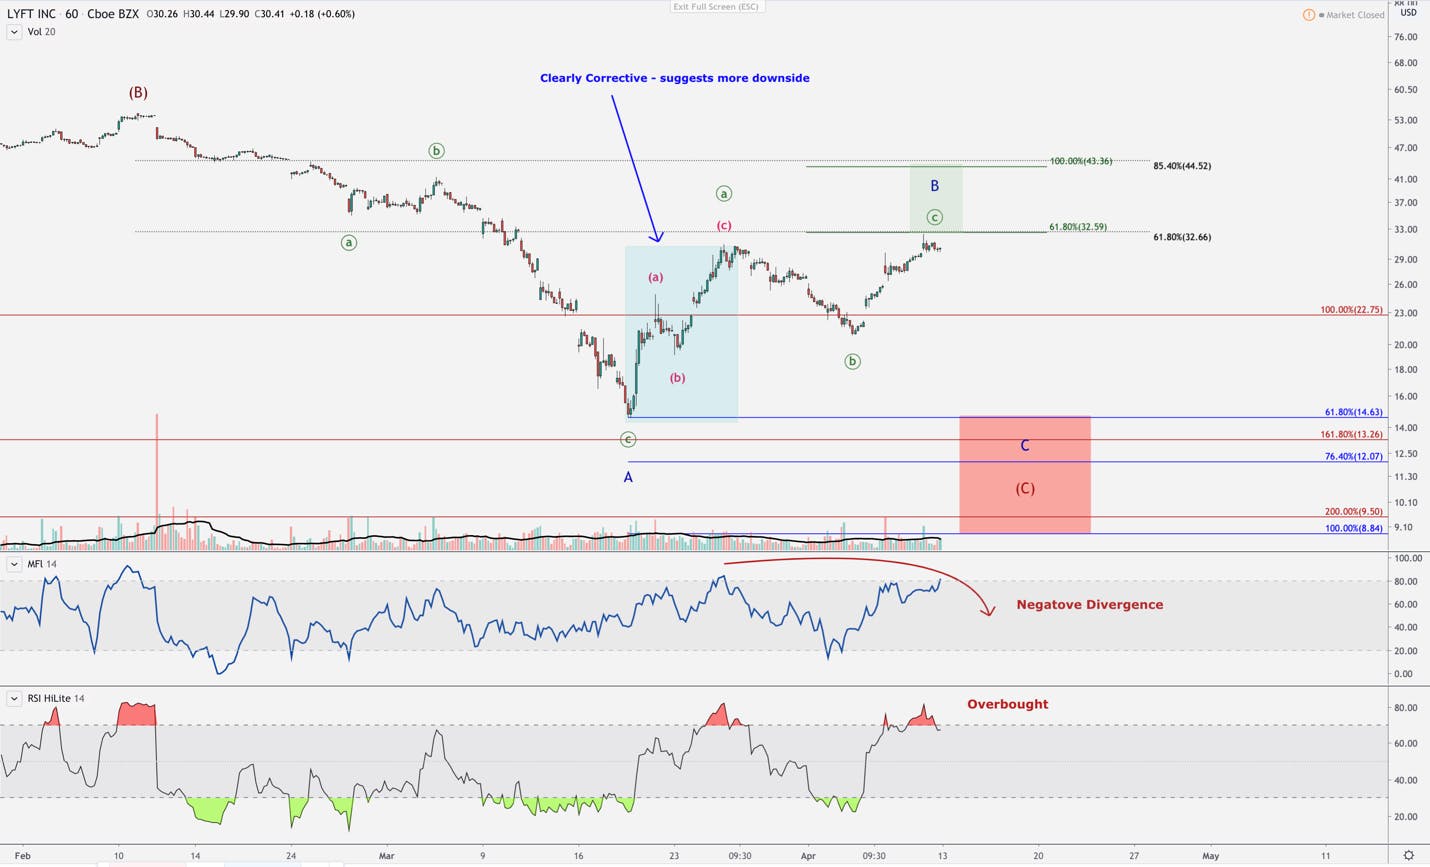
Task: Select the blue downward arrow annotation
Action: [634, 168]
